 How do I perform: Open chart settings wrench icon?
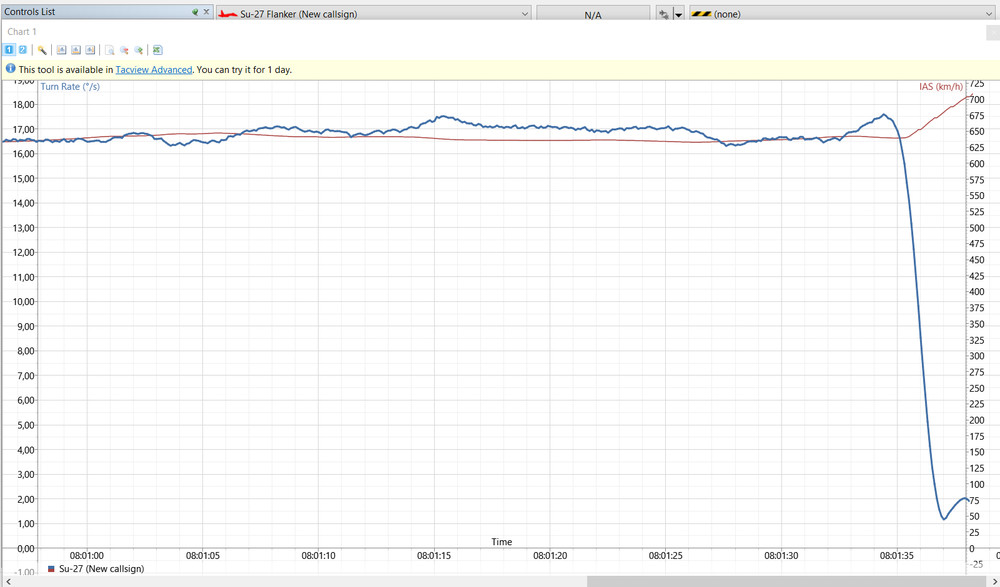click(42, 50)
